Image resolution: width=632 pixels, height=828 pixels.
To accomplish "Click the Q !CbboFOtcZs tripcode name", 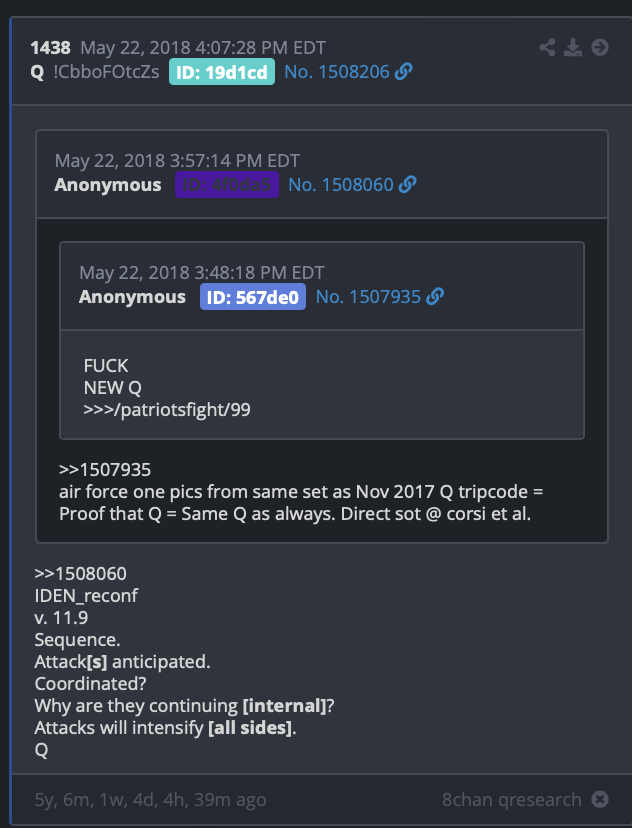I will (95, 72).
